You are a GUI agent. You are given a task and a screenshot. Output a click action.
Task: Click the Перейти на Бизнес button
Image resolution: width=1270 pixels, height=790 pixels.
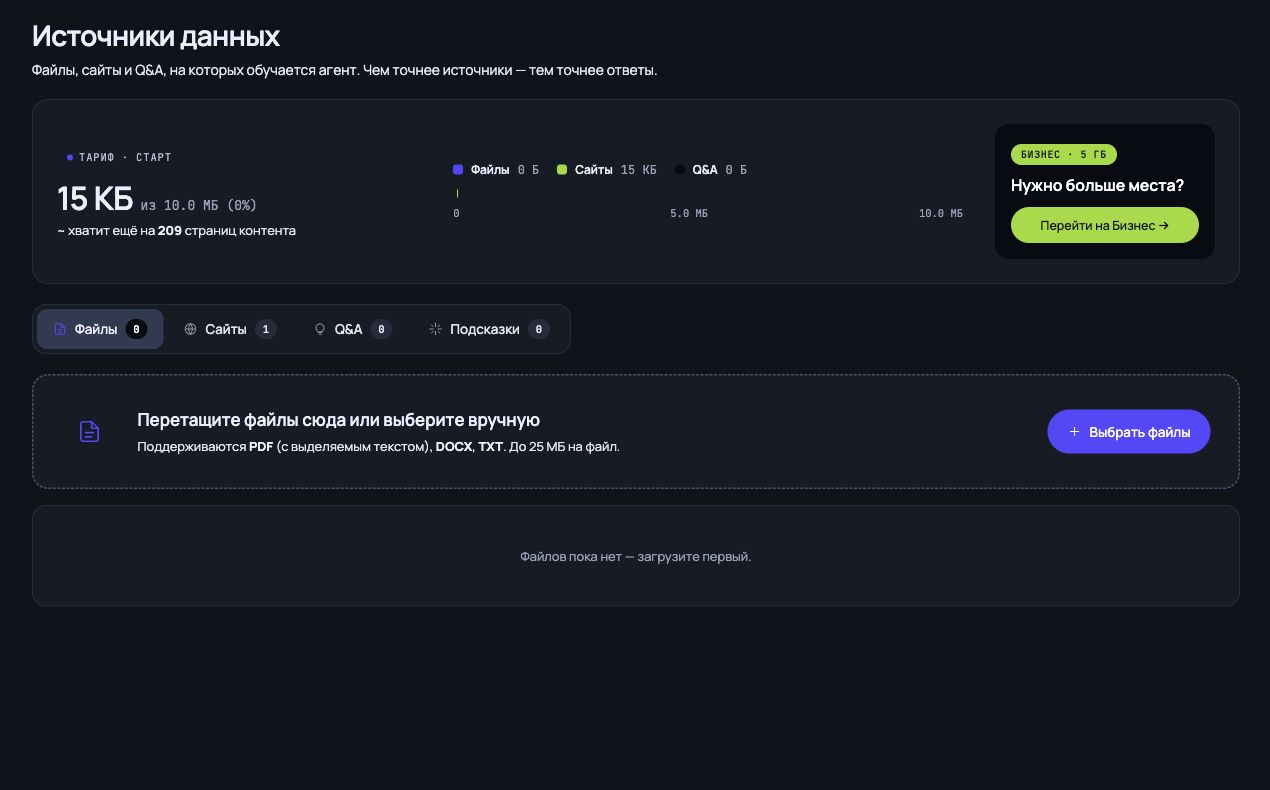tap(1105, 225)
